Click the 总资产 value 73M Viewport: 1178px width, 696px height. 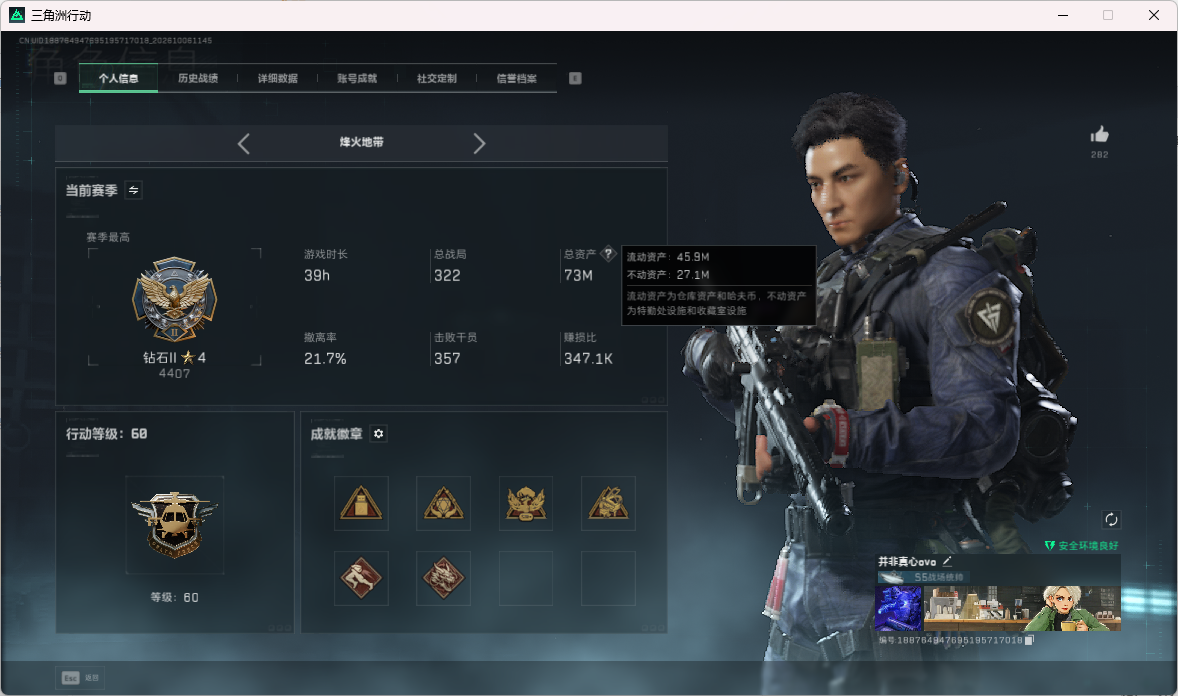(x=578, y=276)
